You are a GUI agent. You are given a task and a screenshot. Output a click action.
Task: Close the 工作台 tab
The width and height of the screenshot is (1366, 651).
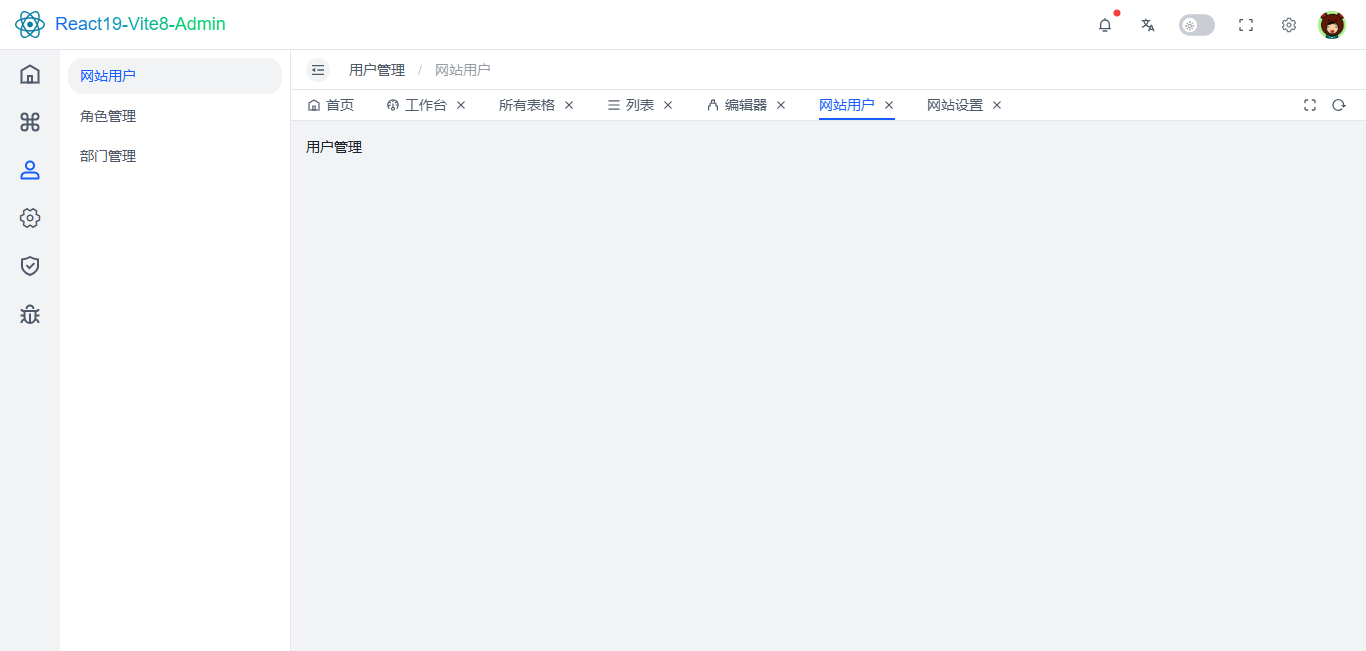pyautogui.click(x=461, y=105)
